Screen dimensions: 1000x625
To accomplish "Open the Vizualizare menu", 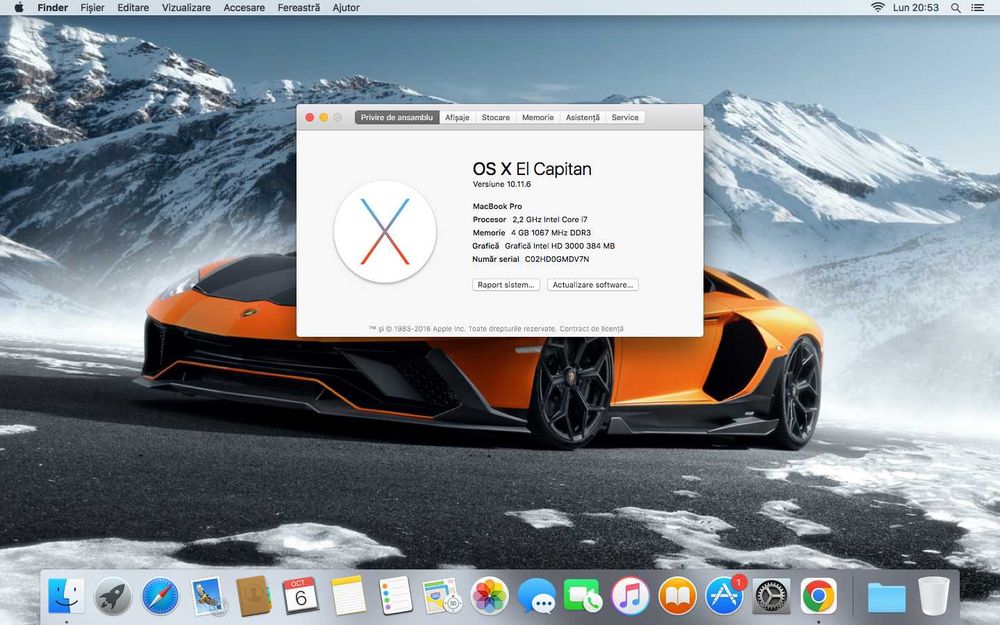I will point(186,8).
